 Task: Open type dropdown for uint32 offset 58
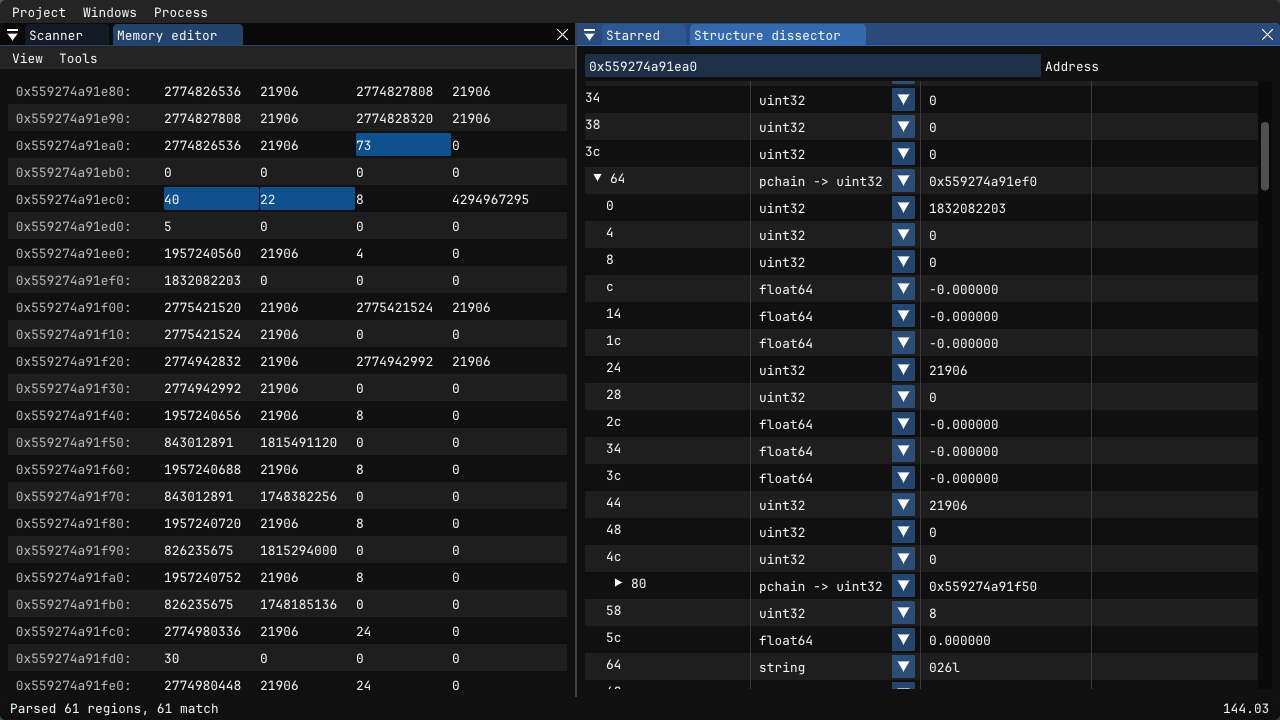point(904,613)
